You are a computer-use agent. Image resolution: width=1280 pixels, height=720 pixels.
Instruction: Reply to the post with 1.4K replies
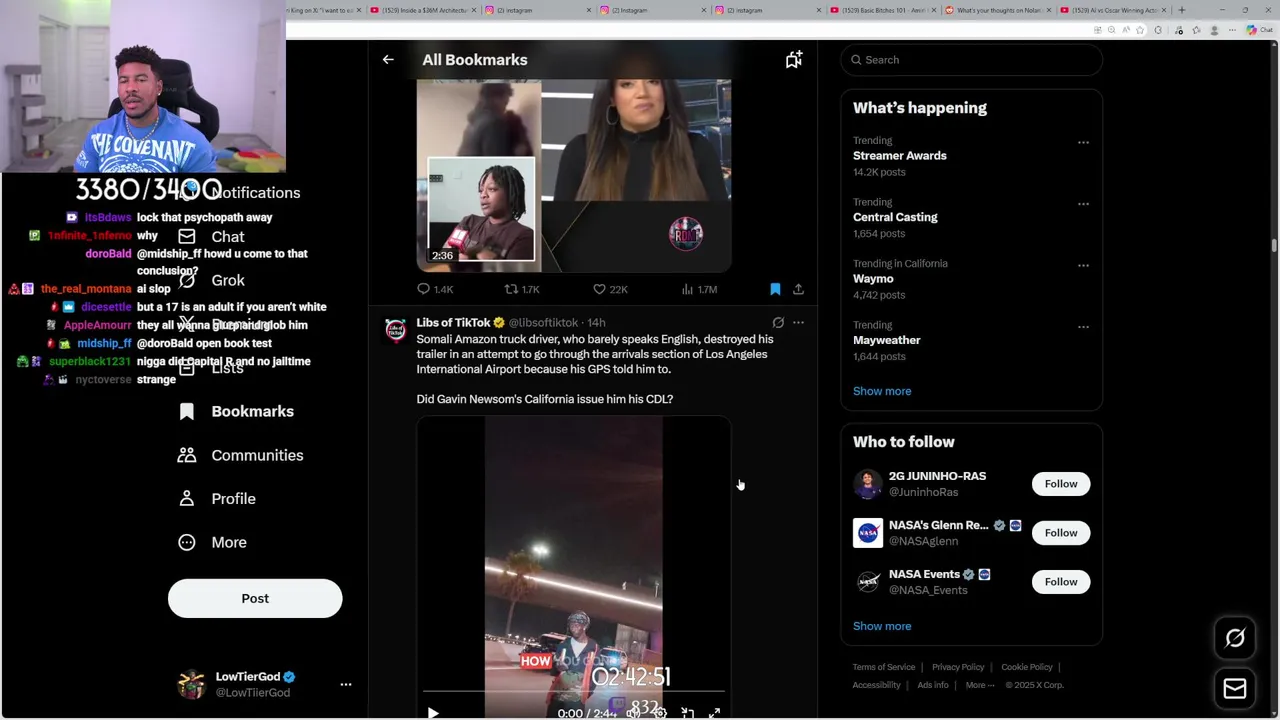(435, 289)
